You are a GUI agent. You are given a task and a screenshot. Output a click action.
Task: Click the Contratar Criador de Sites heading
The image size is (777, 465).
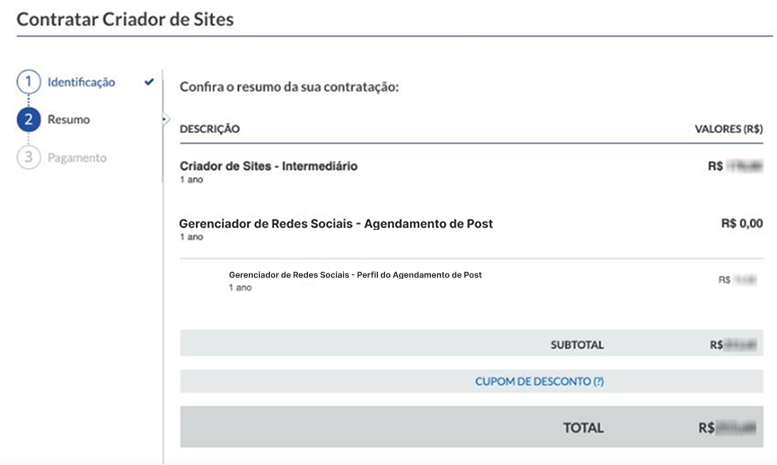[x=125, y=19]
